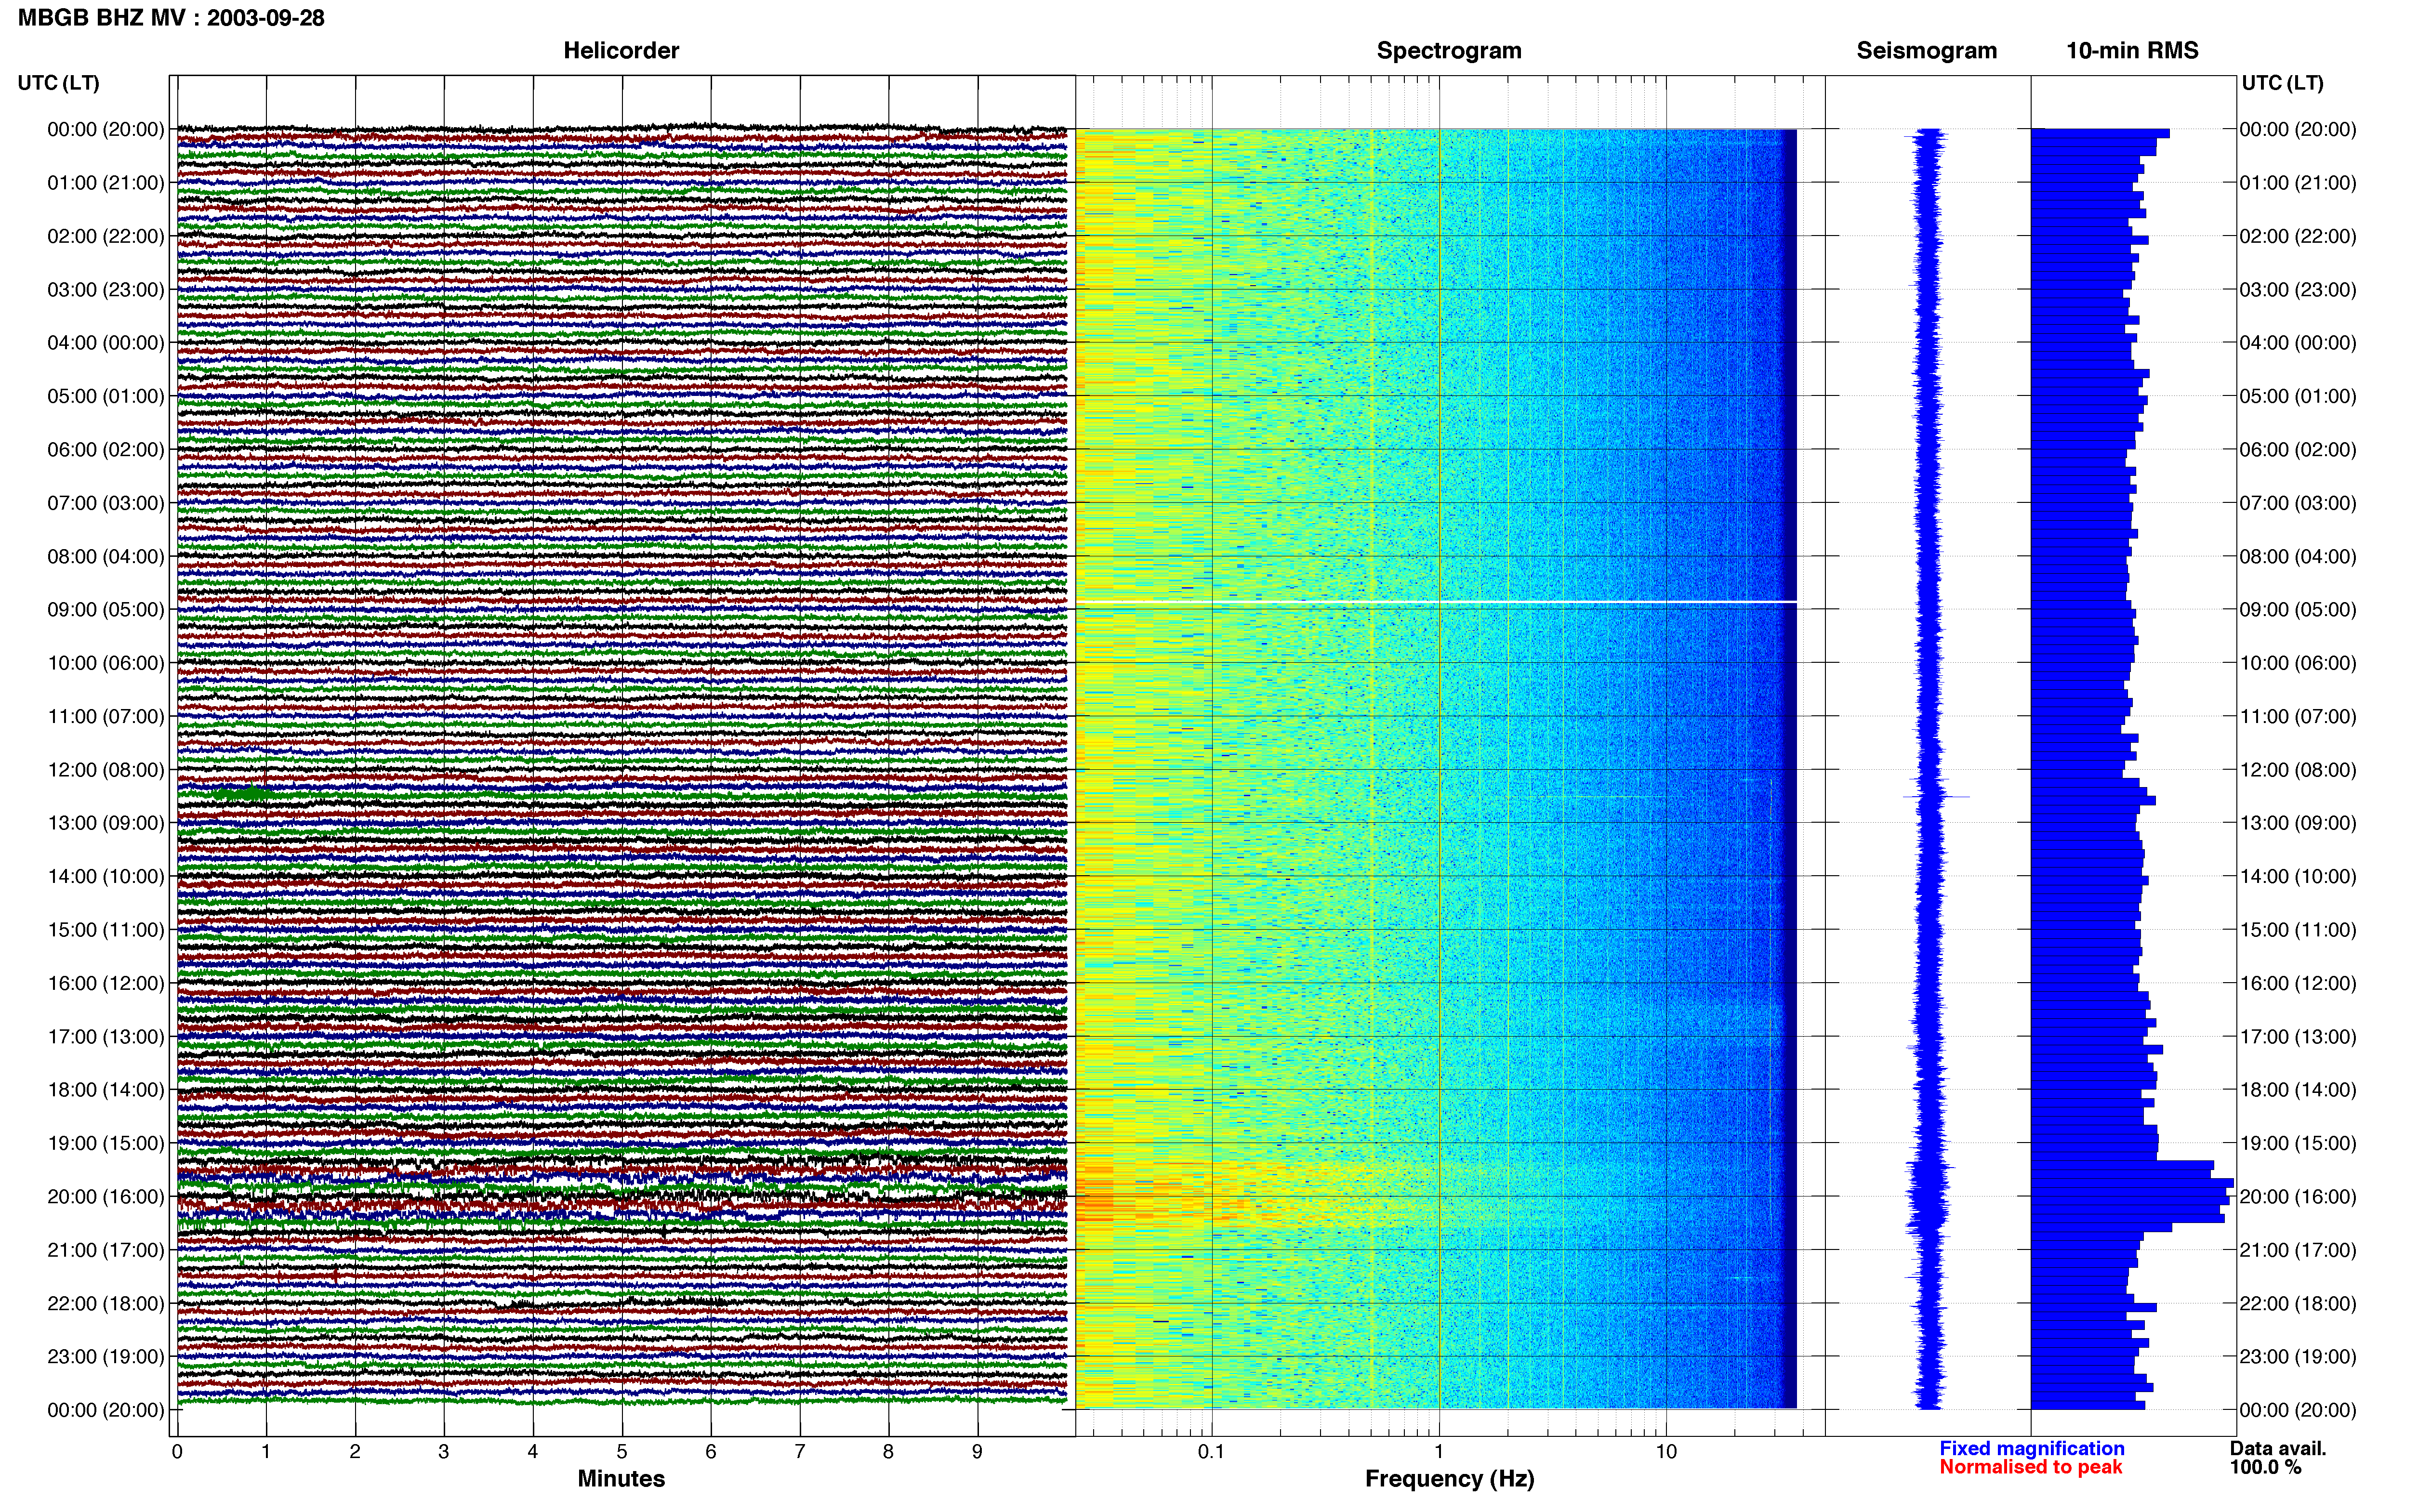2418x1512 pixels.
Task: Click '17:00 (13:00)' on the RMS time axis
Action: pyautogui.click(x=2298, y=1037)
